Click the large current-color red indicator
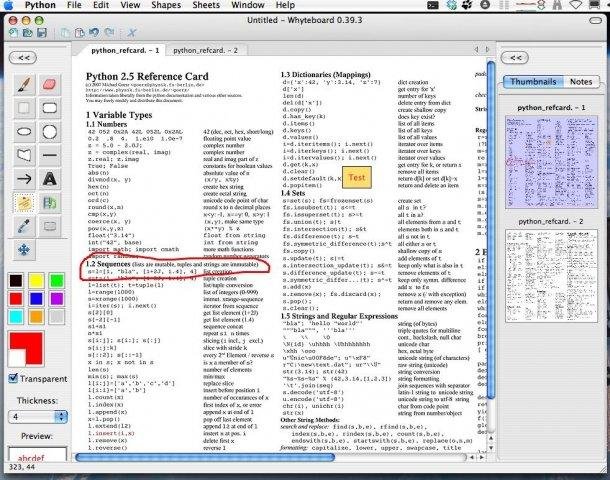 pos(26,349)
